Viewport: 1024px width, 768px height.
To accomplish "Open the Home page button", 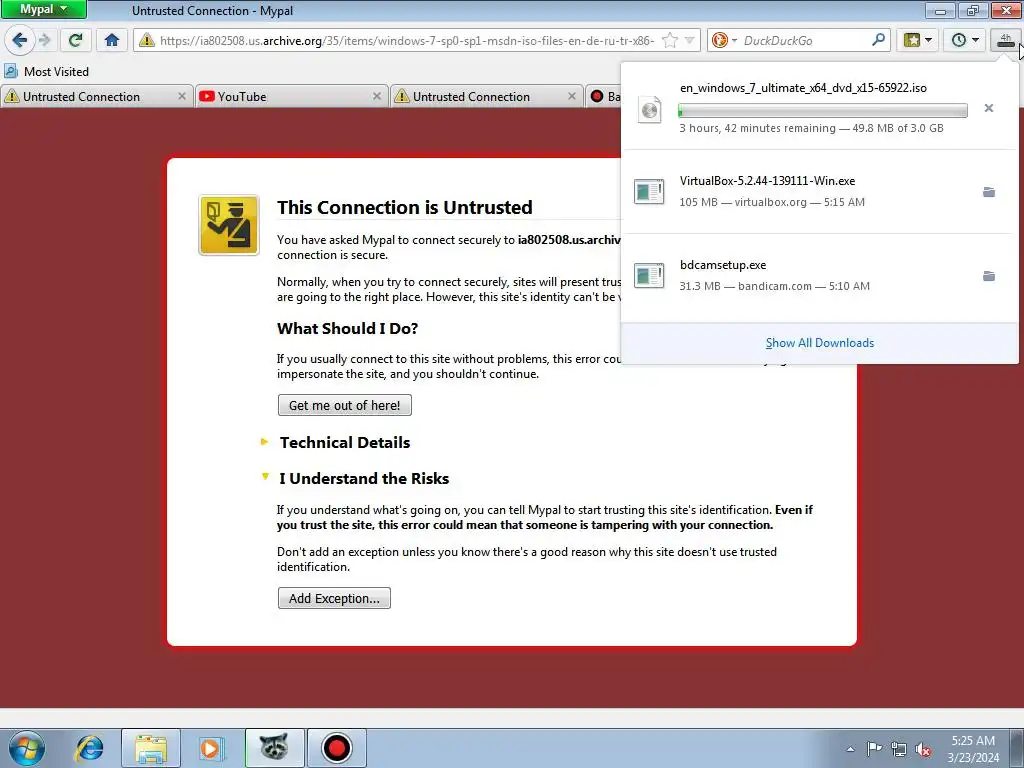I will (x=112, y=40).
